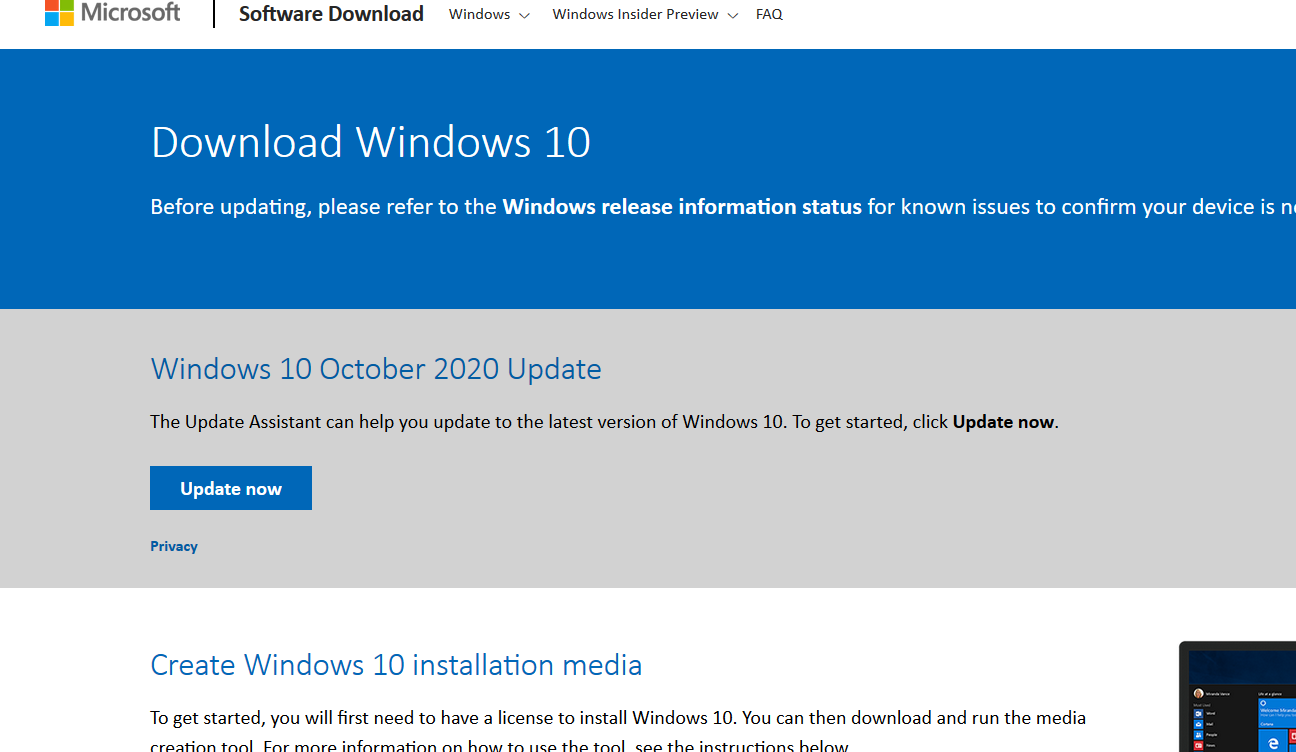1296x752 pixels.
Task: Open the FAQ page
Action: (x=769, y=14)
